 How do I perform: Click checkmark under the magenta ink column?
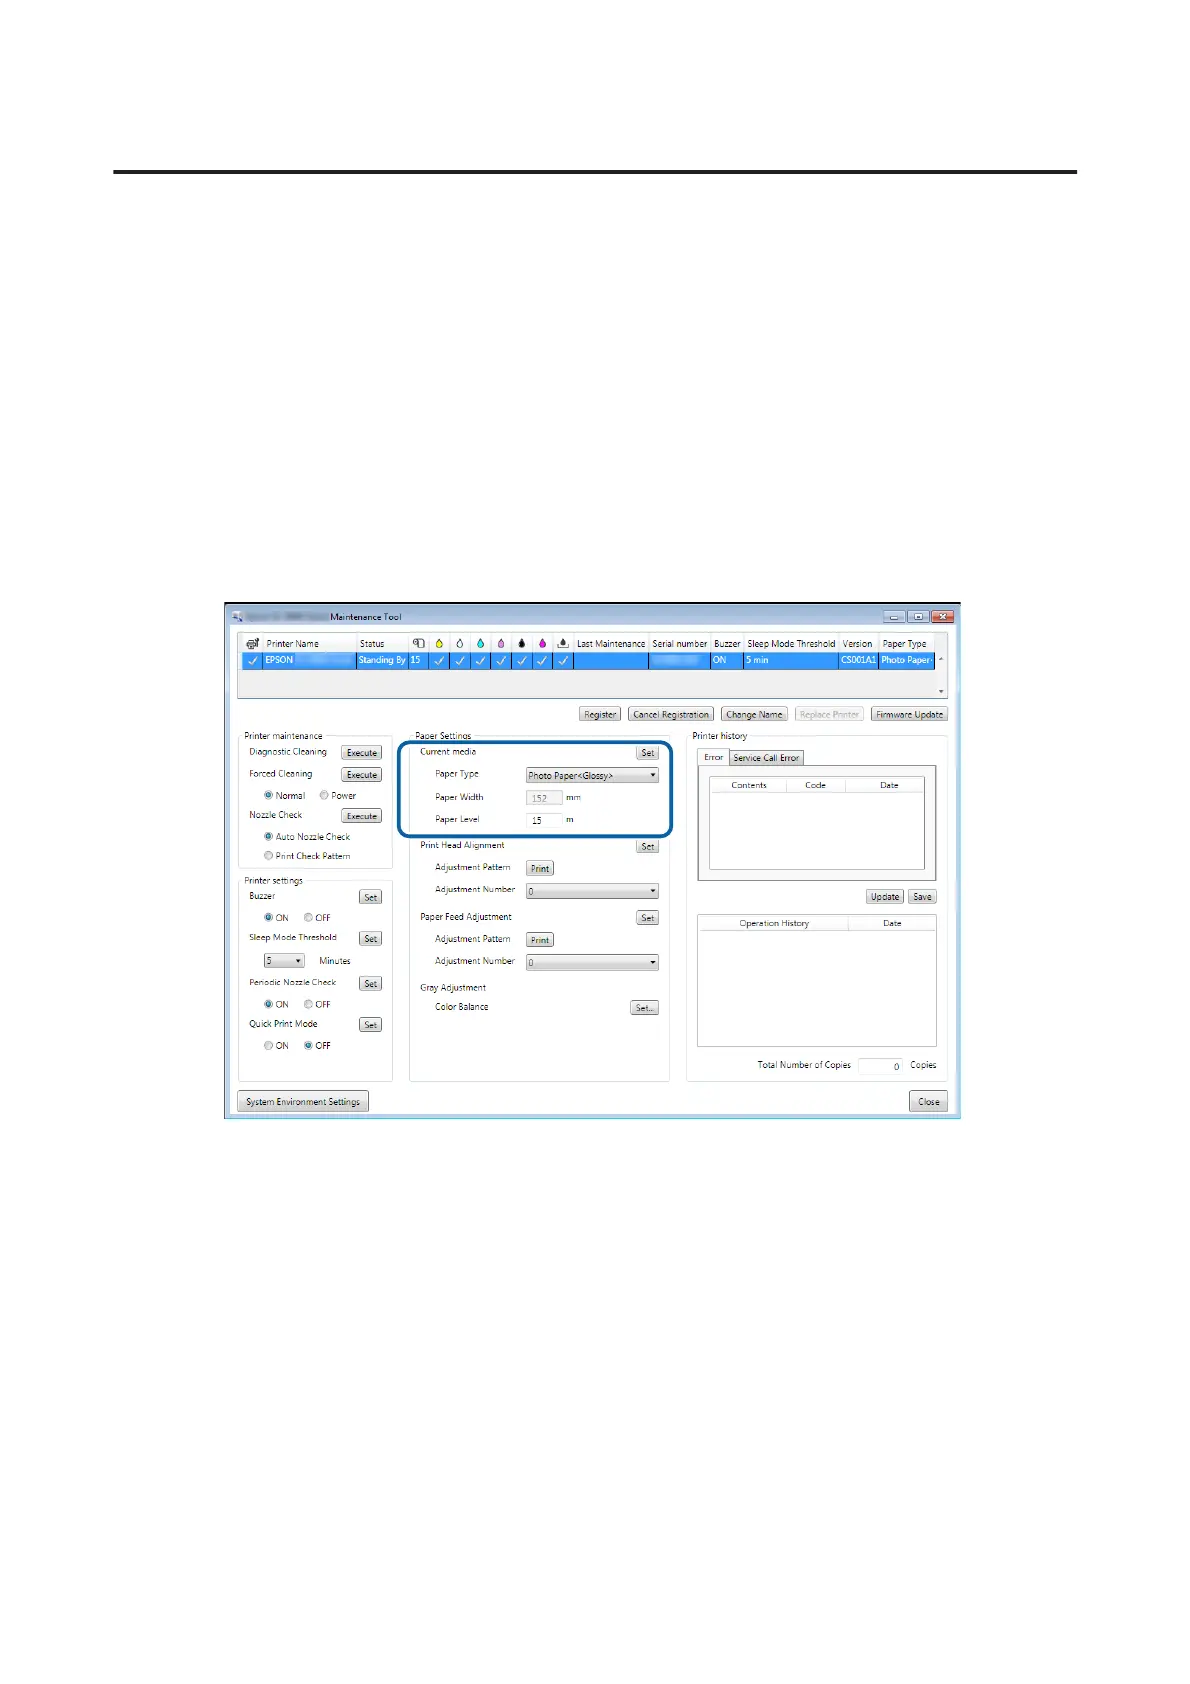[x=542, y=660]
